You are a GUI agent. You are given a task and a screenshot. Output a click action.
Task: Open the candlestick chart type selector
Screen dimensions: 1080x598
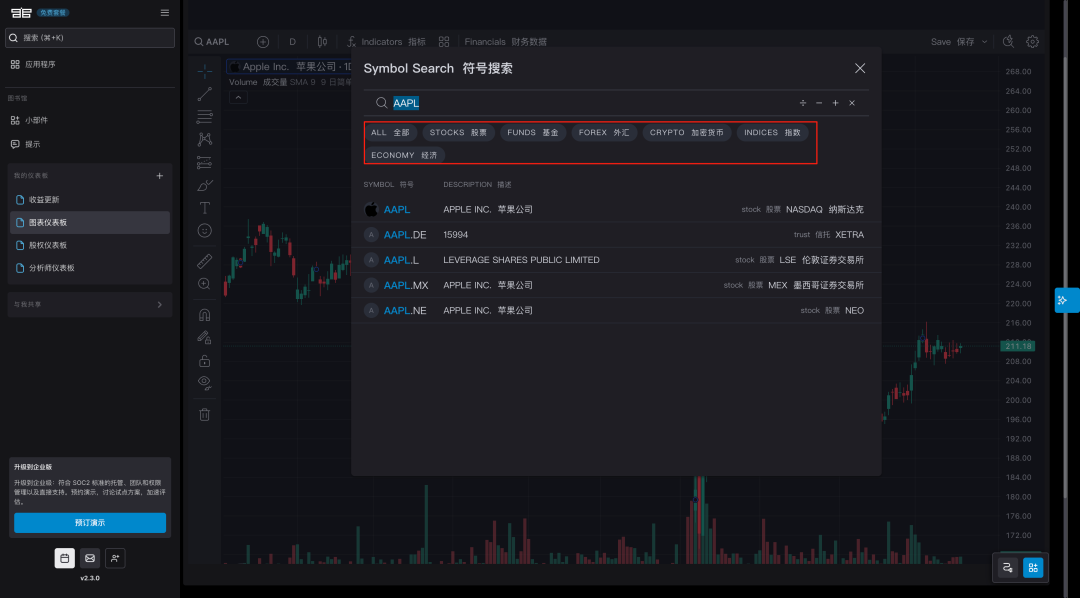(x=322, y=42)
